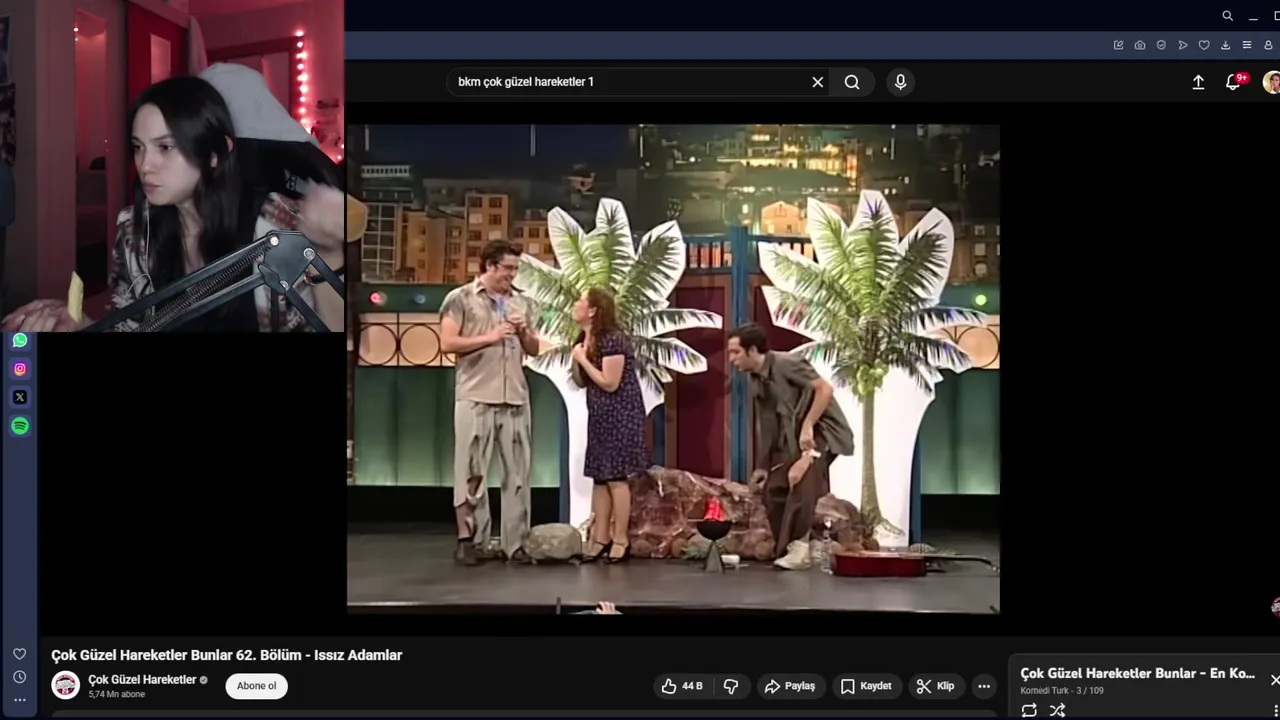The image size is (1280, 720).
Task: Open Instagram from the browser sidebar
Action: click(20, 369)
